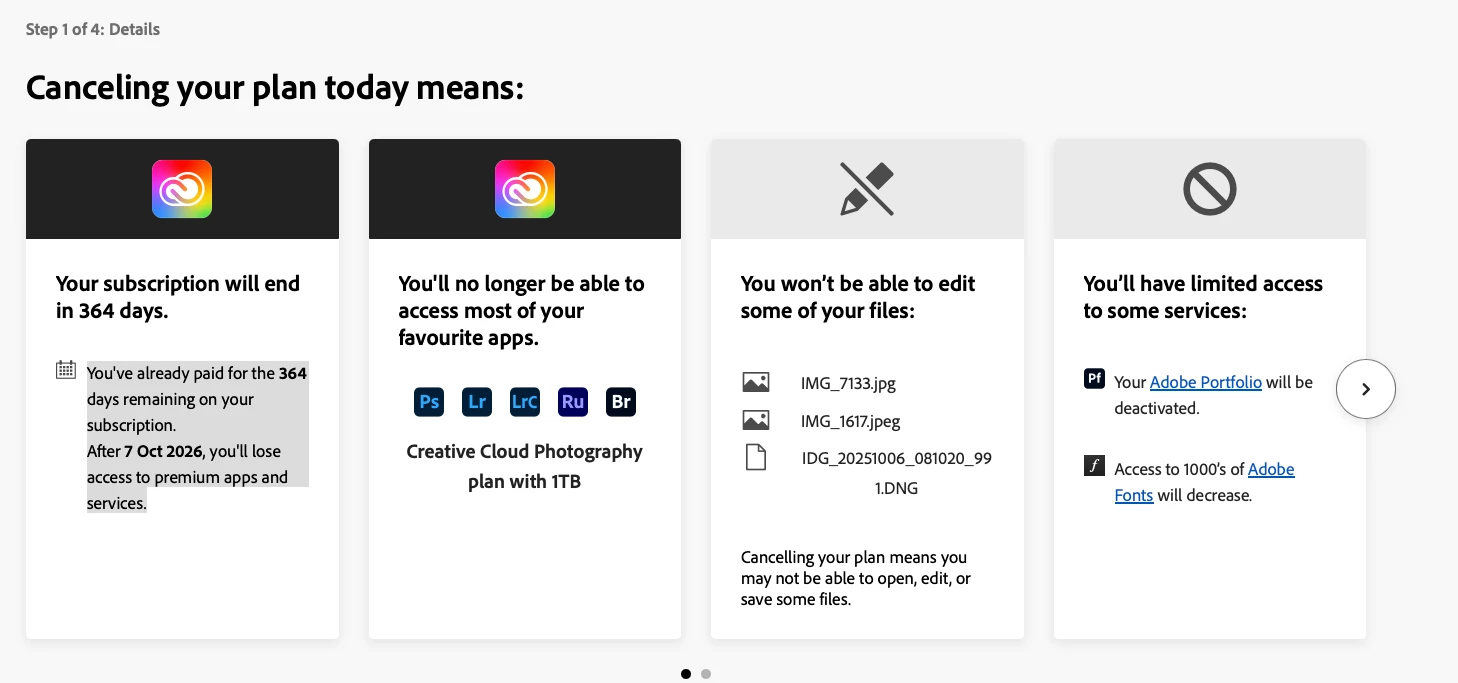Click the image icon next to IMG_7133.jpg
The height and width of the screenshot is (683, 1458).
[x=756, y=382]
